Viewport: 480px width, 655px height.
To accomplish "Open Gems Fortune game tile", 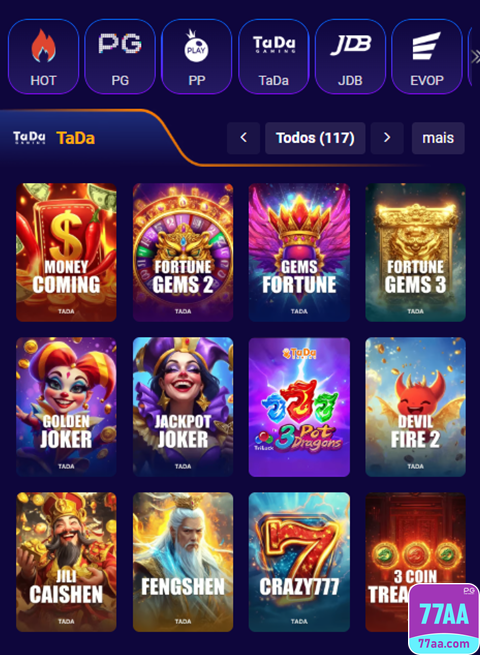I will pyautogui.click(x=299, y=252).
